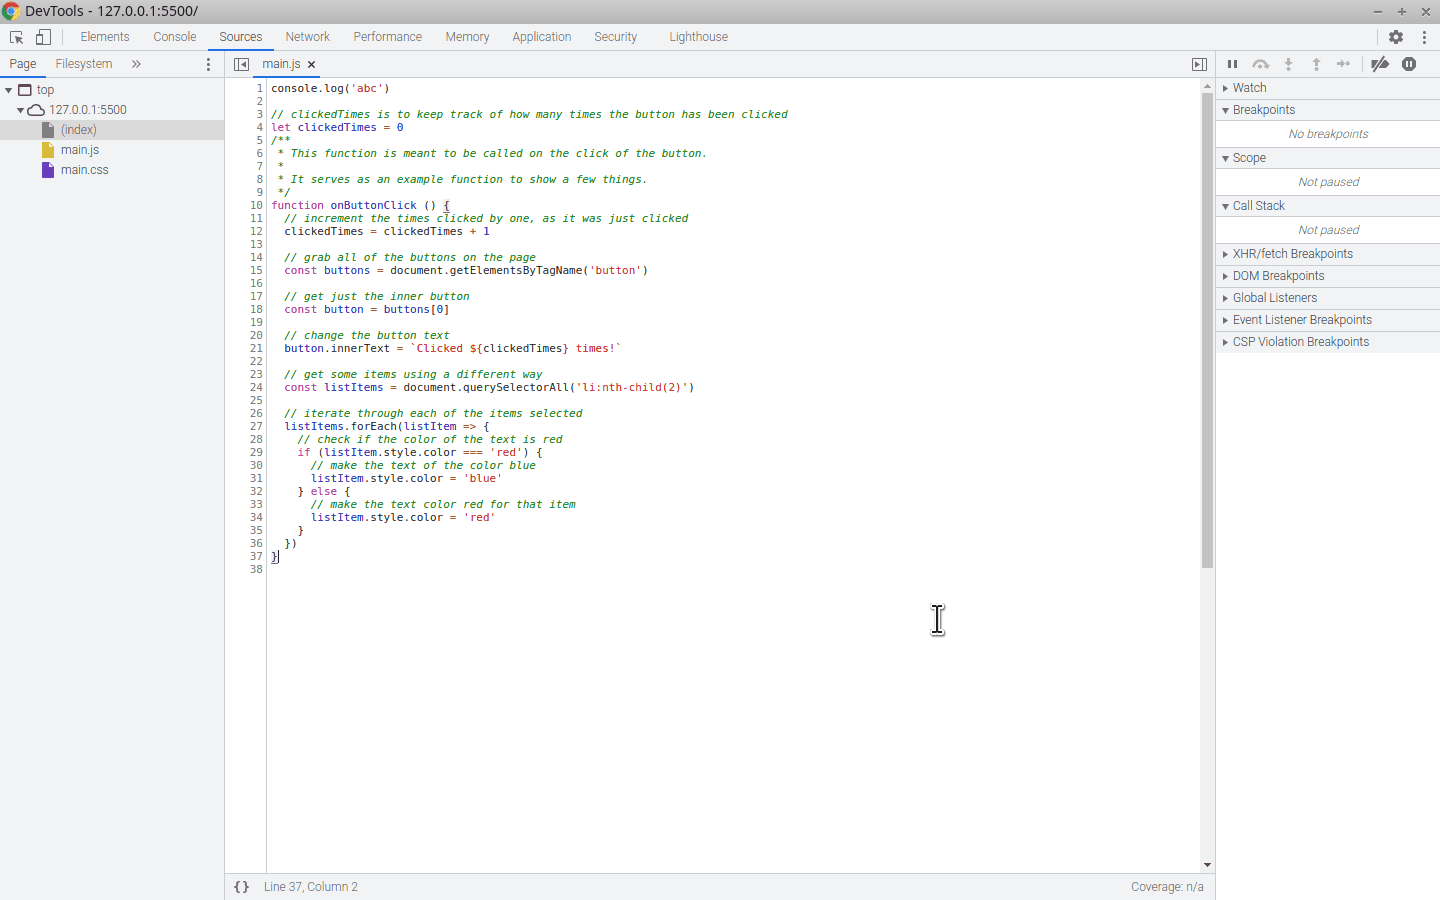The image size is (1440, 900).
Task: Expand the Watch section
Action: [1249, 88]
